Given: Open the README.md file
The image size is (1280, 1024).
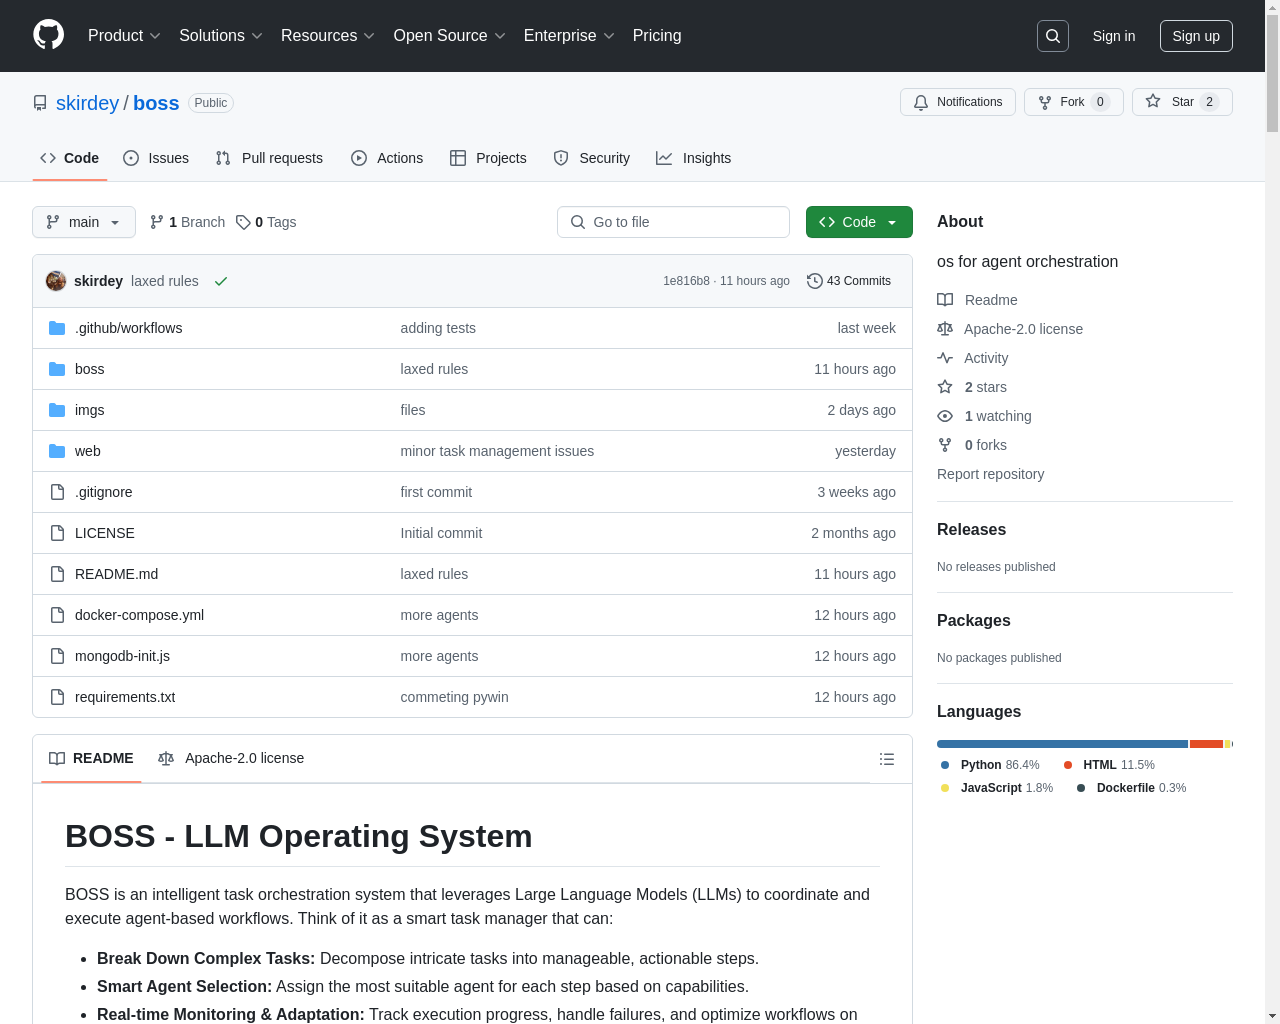Looking at the screenshot, I should pos(116,574).
